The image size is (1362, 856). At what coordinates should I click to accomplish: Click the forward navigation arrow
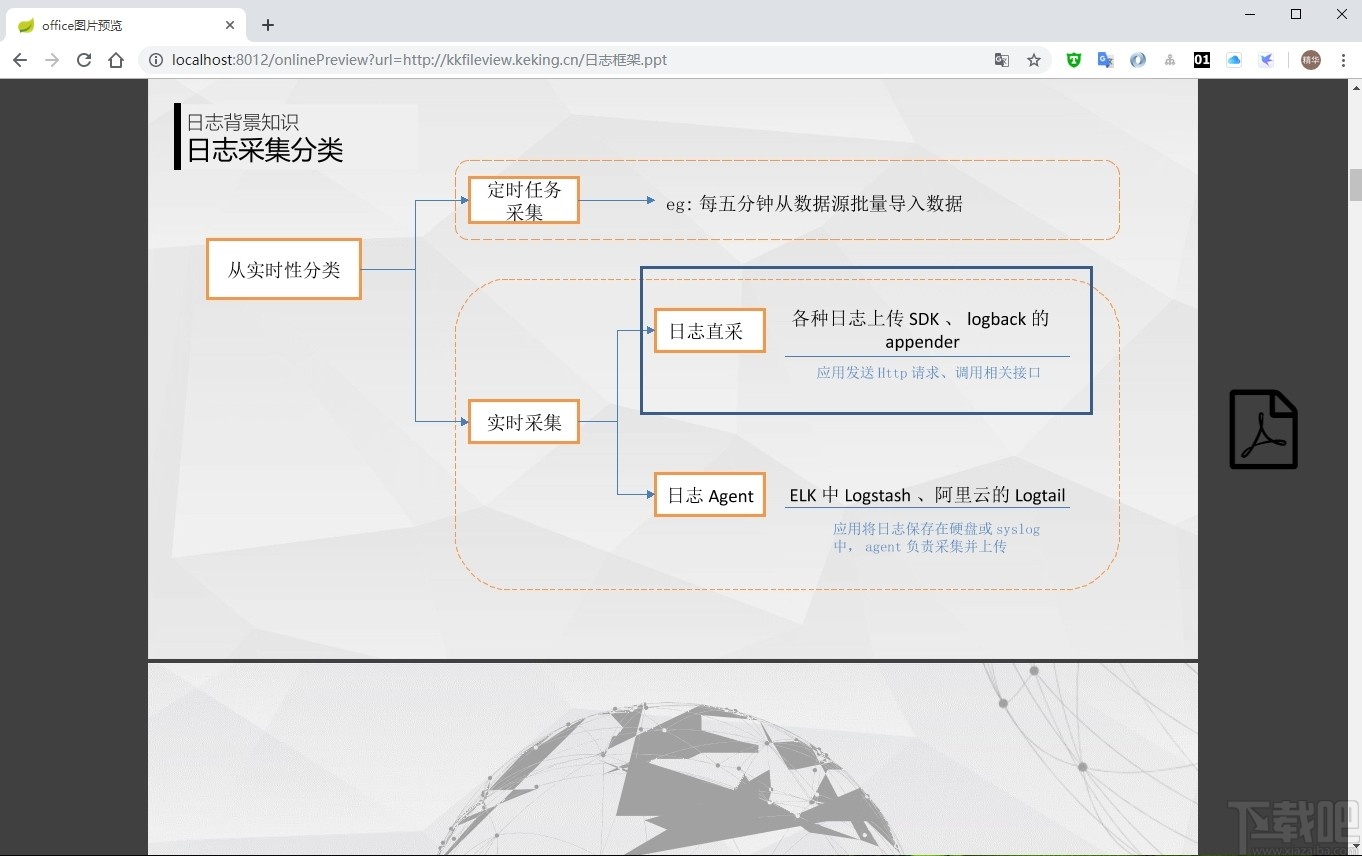pyautogui.click(x=52, y=59)
